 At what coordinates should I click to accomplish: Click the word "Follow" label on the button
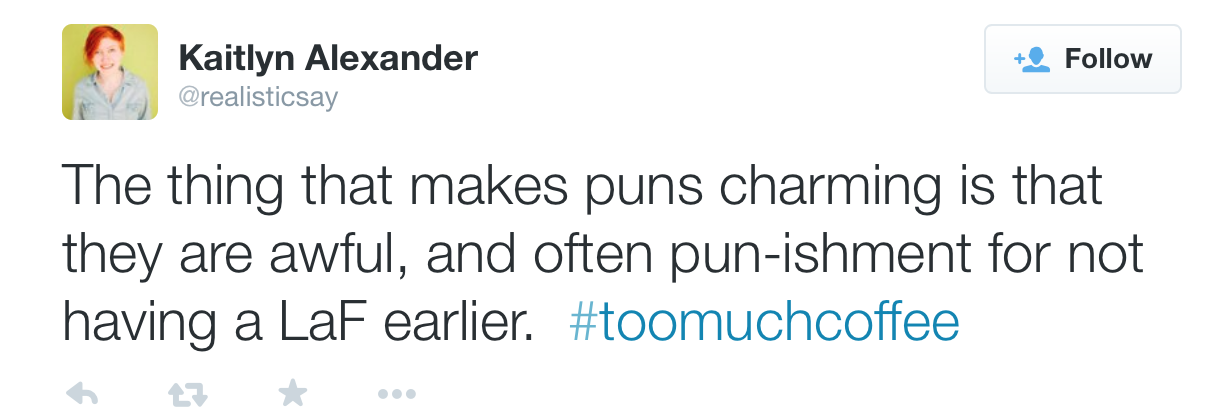point(1108,59)
